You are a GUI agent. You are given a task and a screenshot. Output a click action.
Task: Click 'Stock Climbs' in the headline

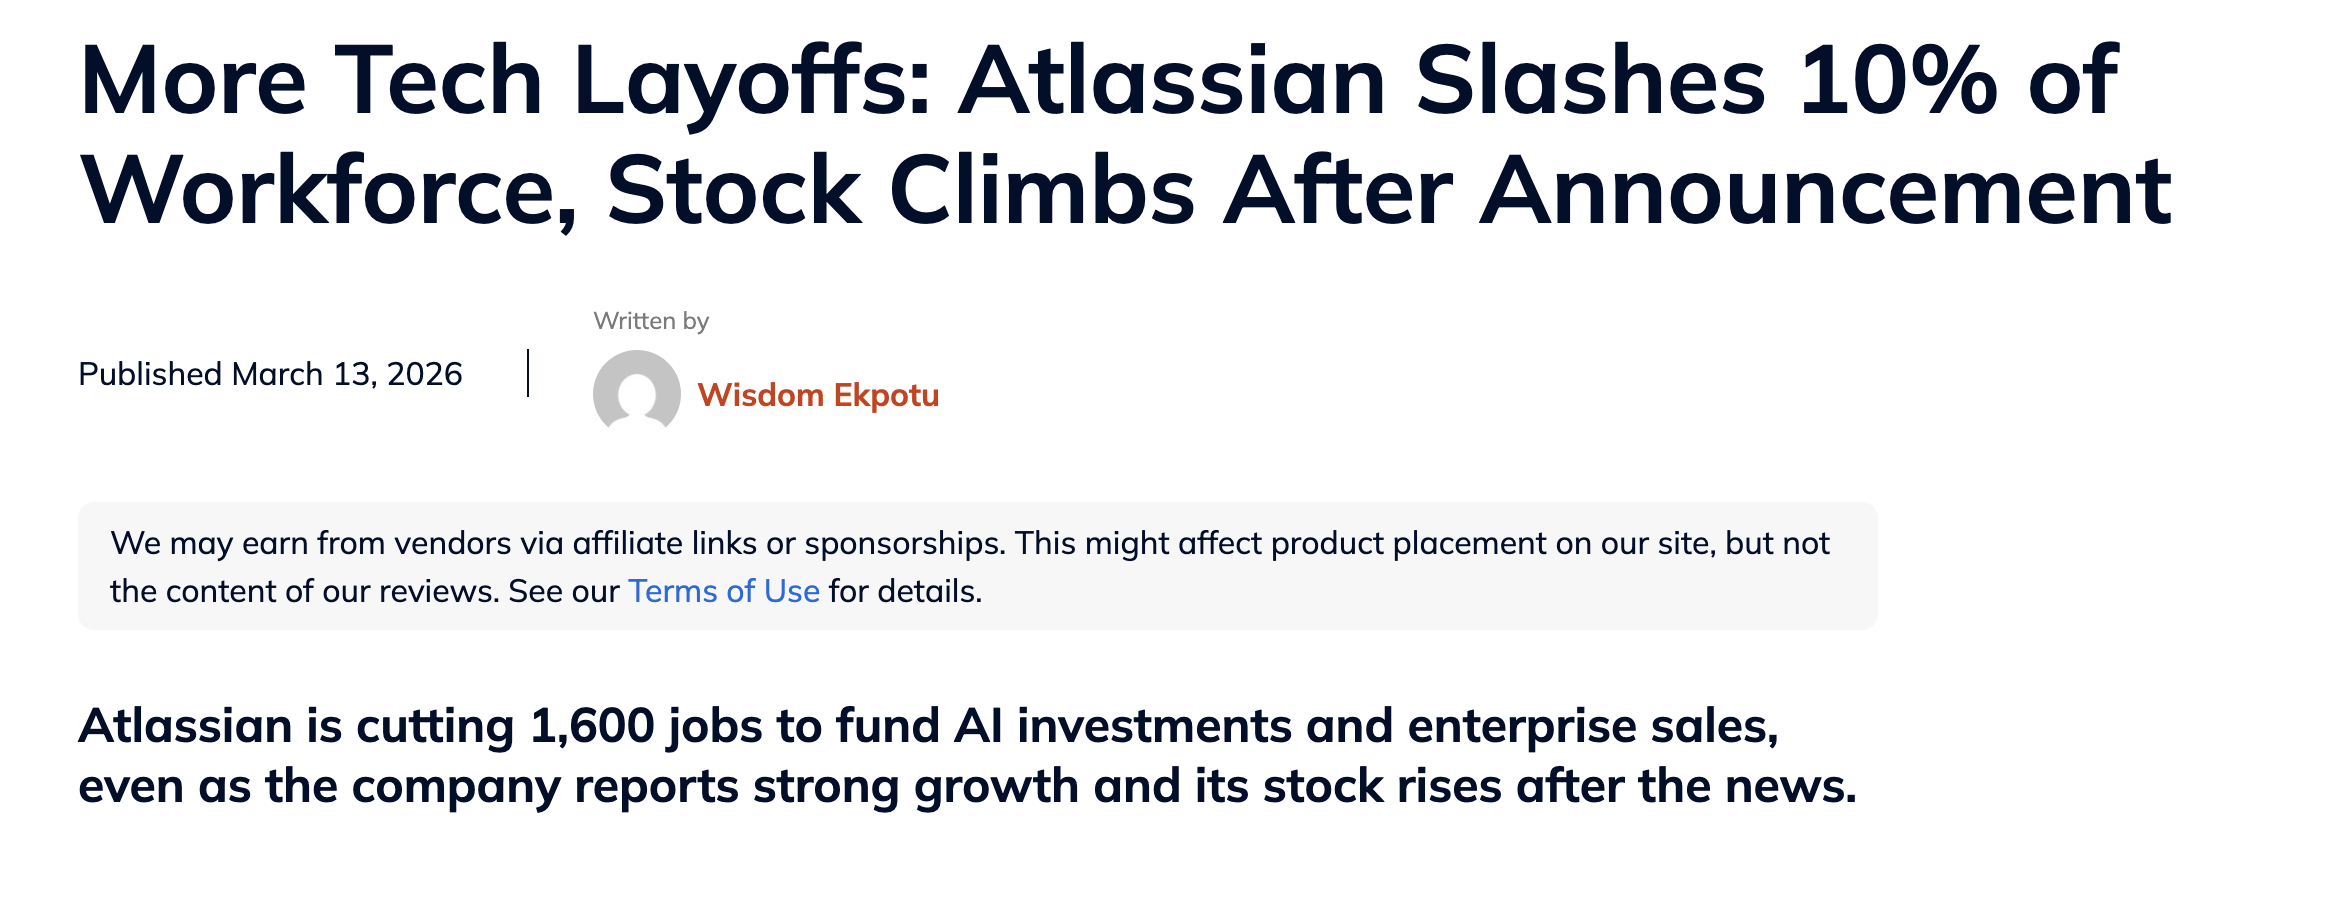click(x=900, y=190)
